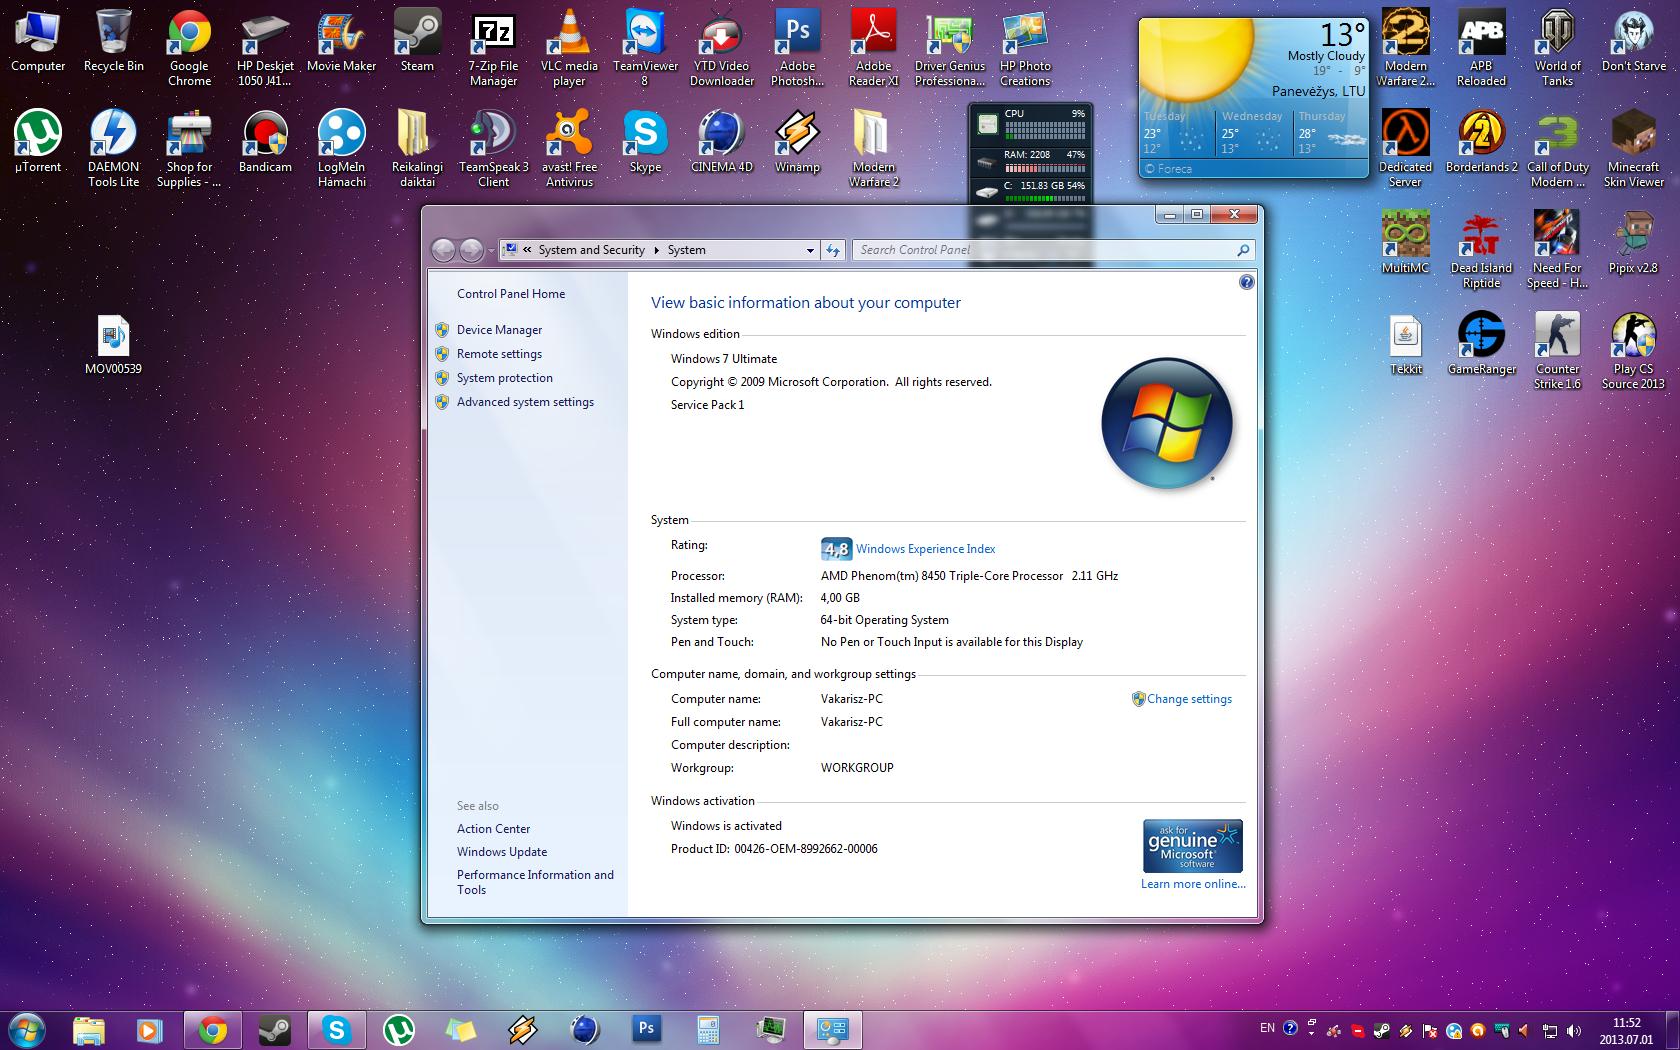Launch Minecraft Skin Viewer icon

click(1633, 149)
